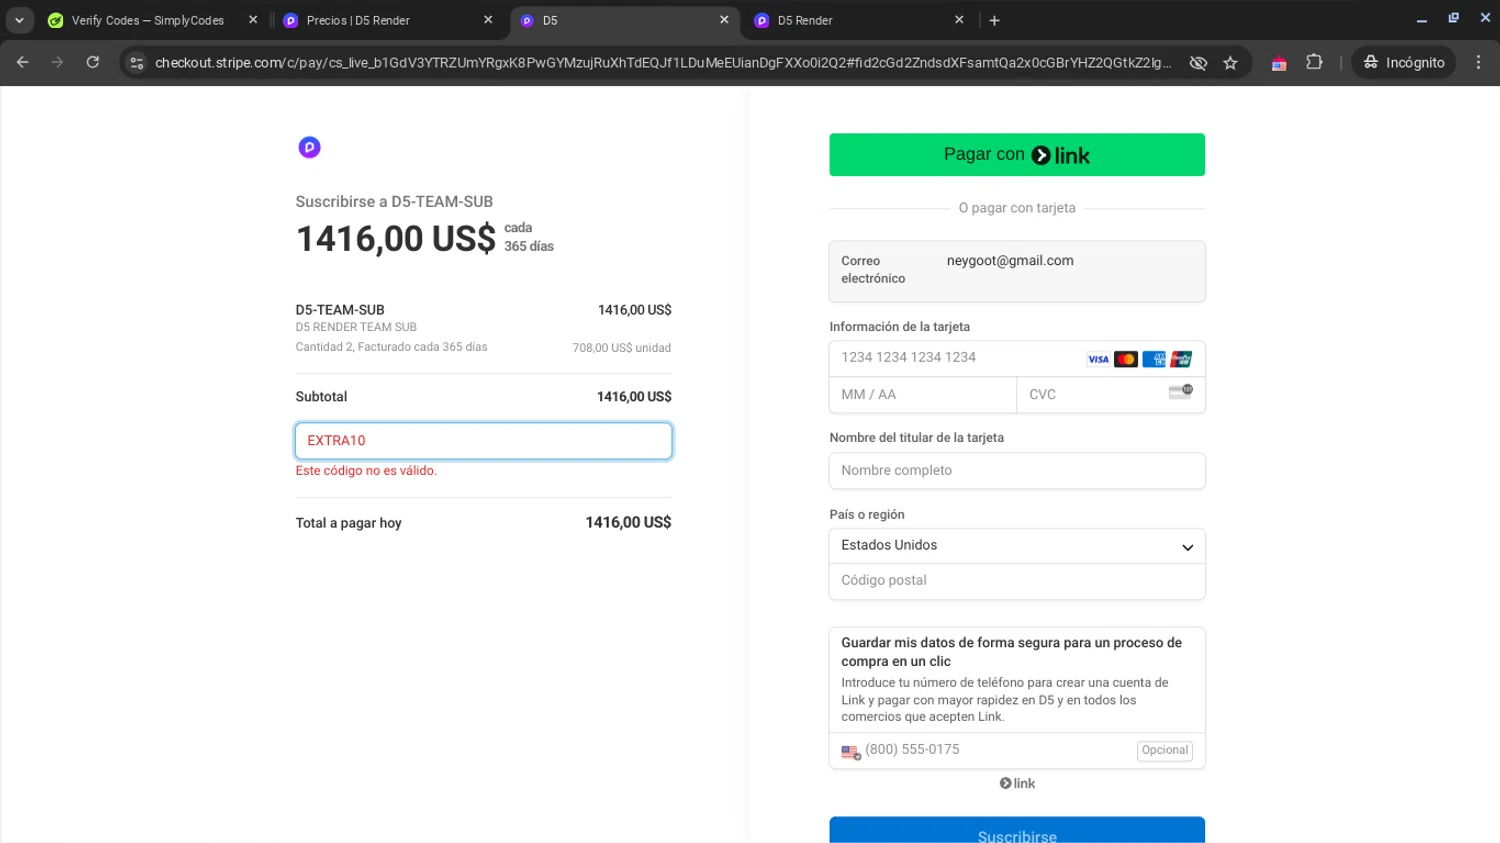
Task: Restore the browser window size
Action: pyautogui.click(x=1453, y=18)
